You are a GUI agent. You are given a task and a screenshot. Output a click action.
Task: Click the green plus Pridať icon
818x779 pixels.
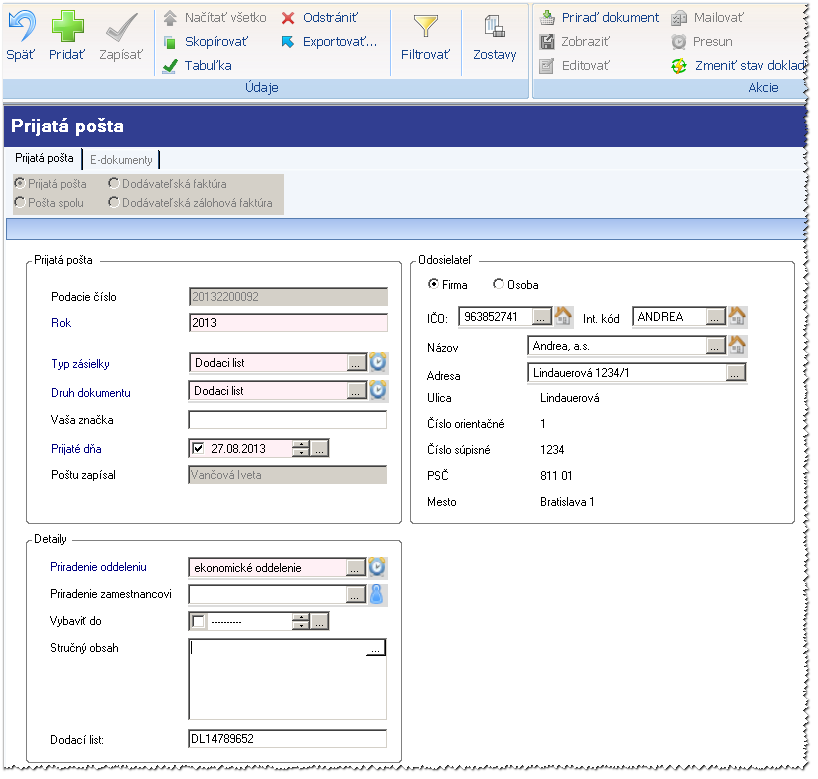[67, 28]
